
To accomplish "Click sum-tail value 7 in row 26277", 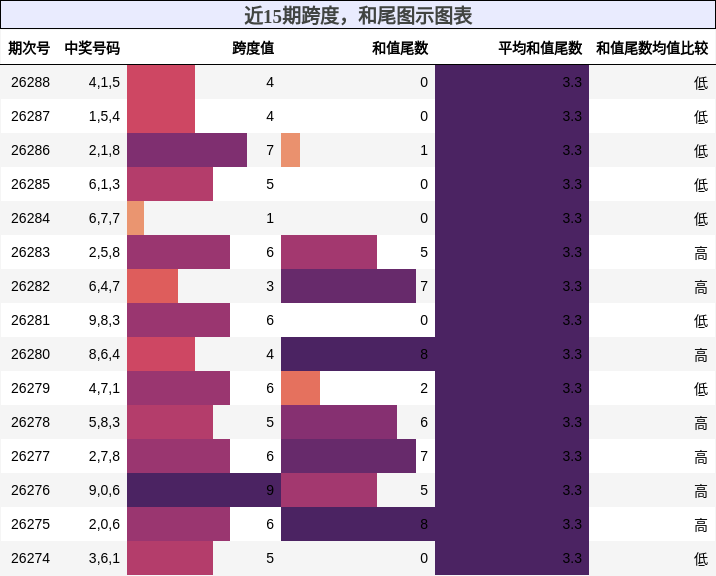I will point(424,456).
